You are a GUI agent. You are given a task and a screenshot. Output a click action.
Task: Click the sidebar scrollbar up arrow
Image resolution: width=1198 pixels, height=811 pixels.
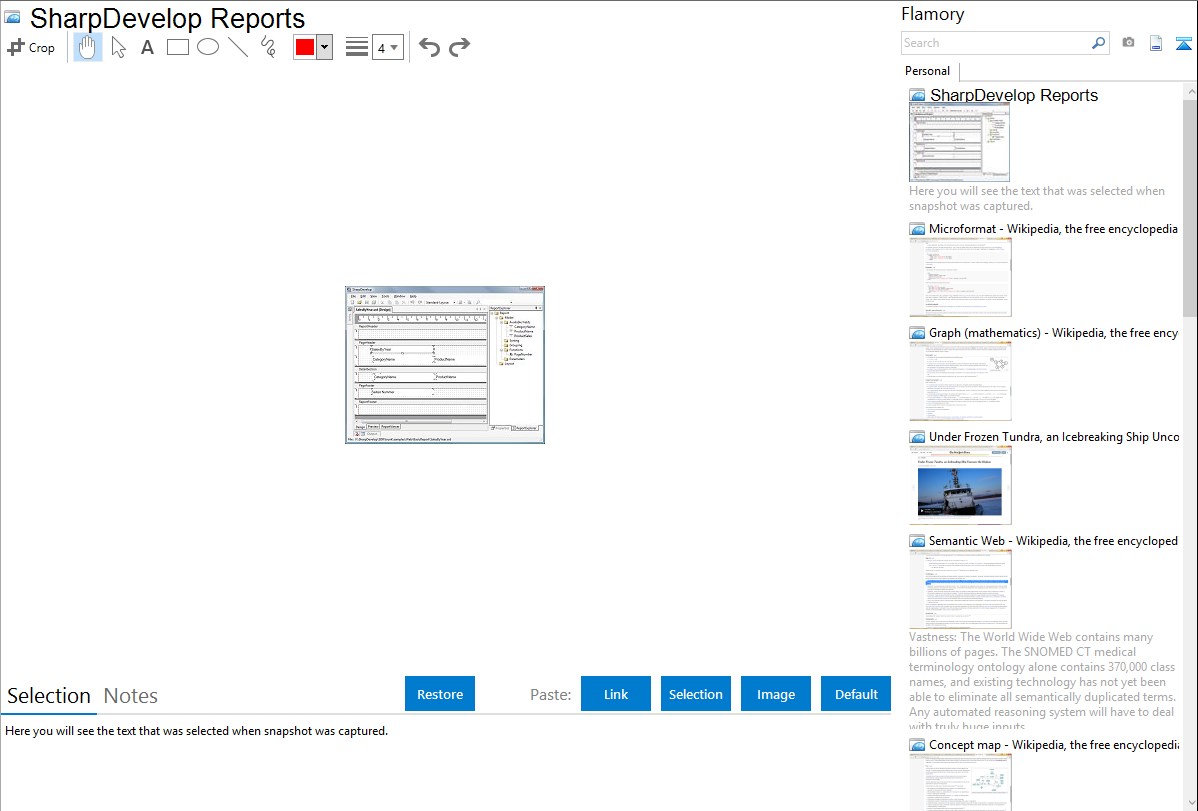point(1190,92)
